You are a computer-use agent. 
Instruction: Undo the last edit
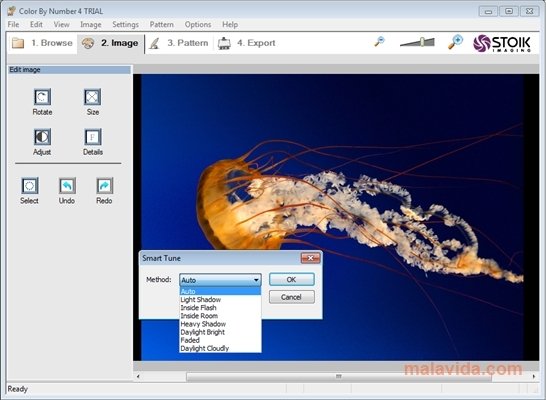point(67,186)
